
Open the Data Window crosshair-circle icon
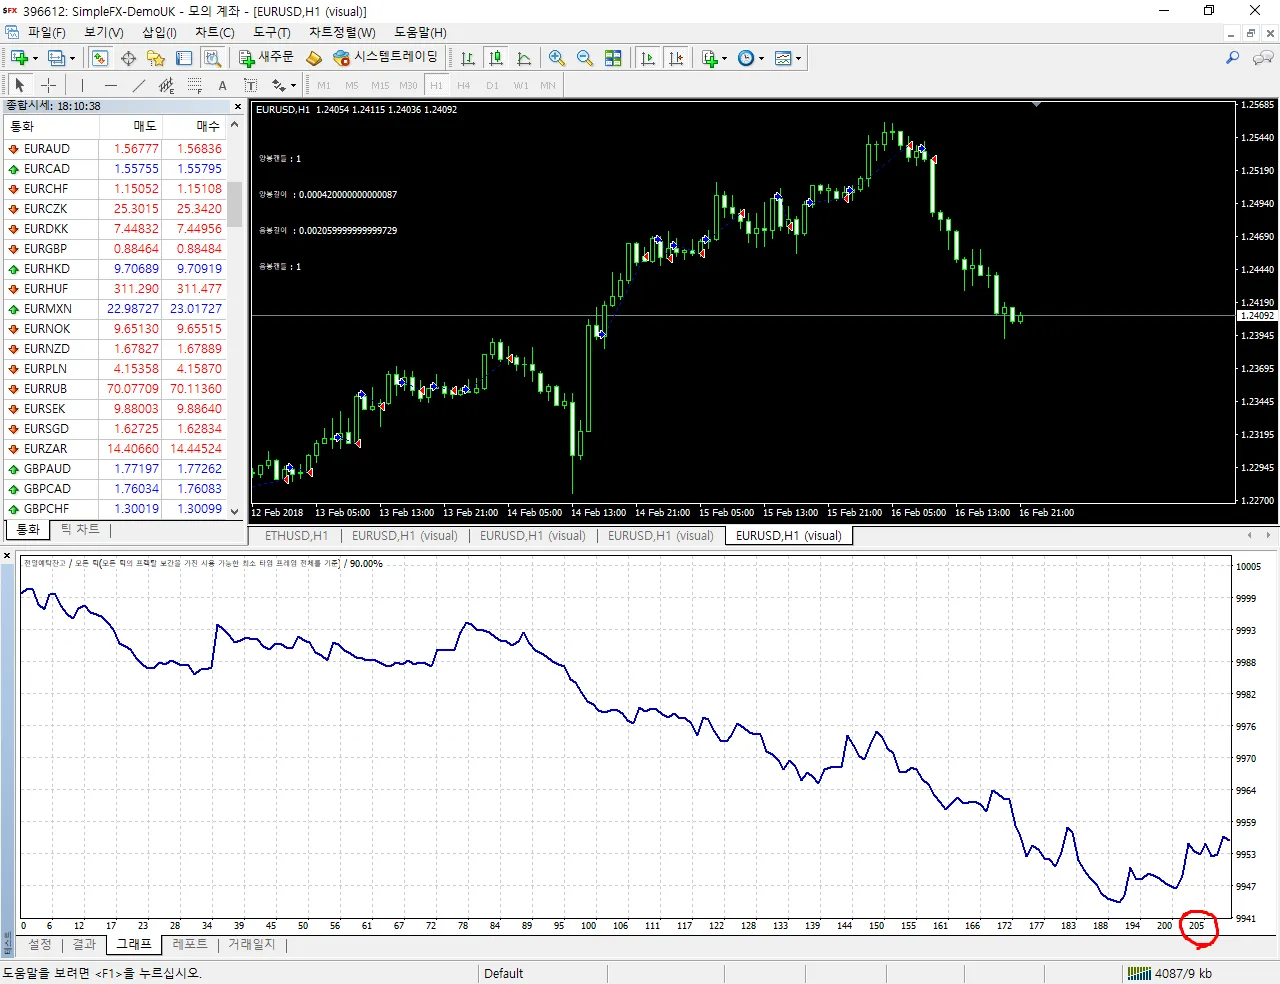pos(128,58)
